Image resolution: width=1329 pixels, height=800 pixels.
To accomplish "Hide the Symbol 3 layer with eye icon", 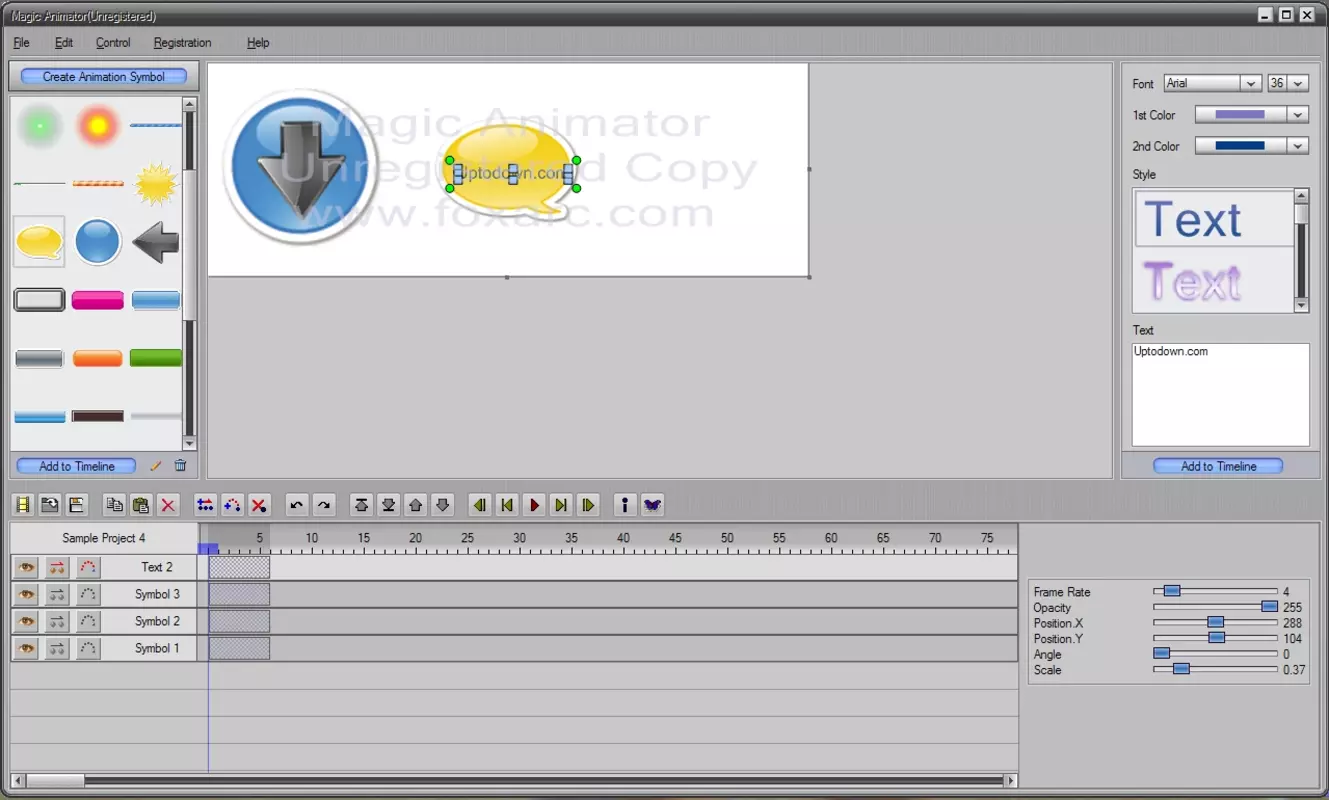I will pyautogui.click(x=26, y=594).
